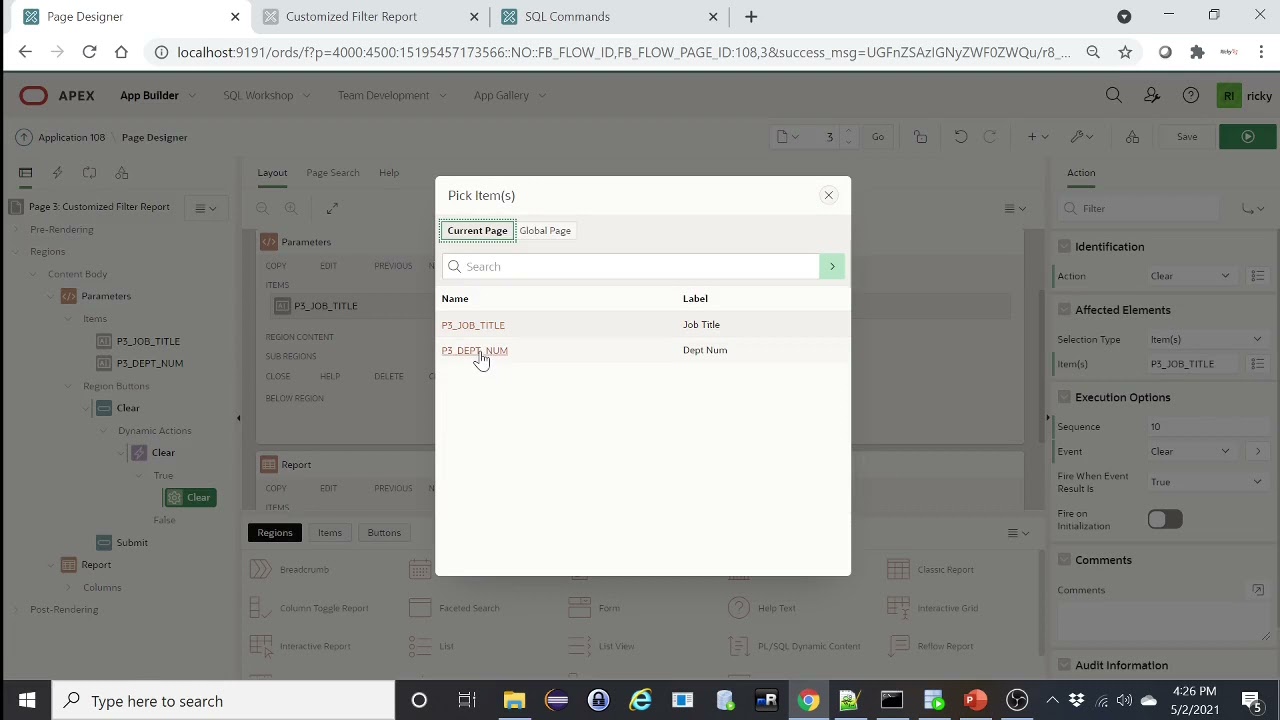Switch gallery to the Buttons tab
The width and height of the screenshot is (1280, 720).
tap(384, 533)
